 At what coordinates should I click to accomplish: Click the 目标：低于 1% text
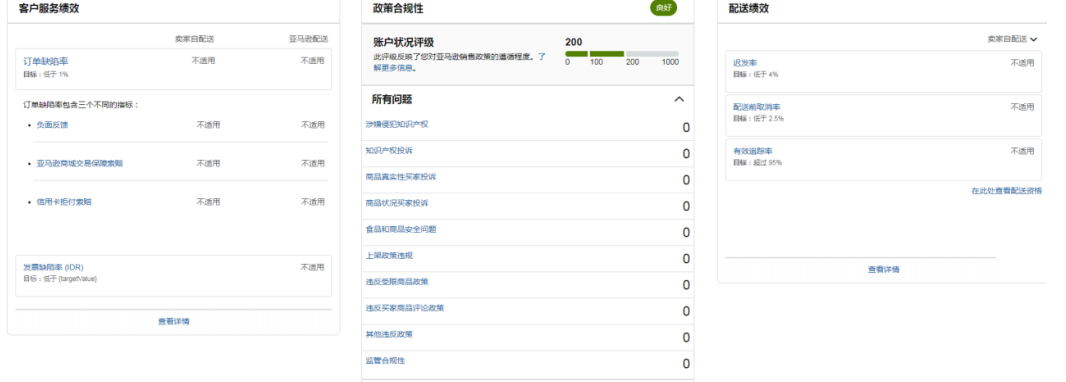pos(46,74)
